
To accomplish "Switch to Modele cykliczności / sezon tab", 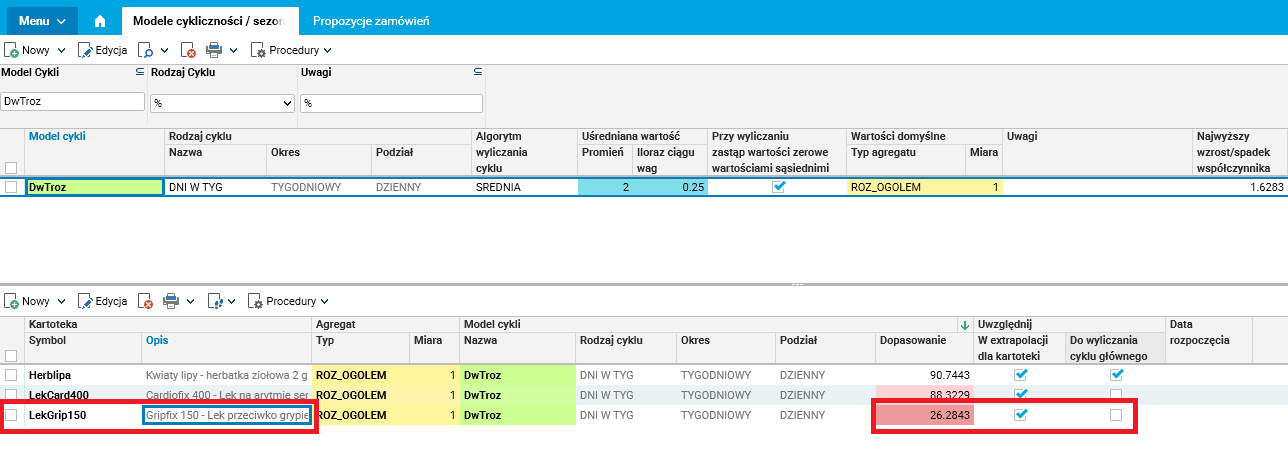I will [x=209, y=21].
